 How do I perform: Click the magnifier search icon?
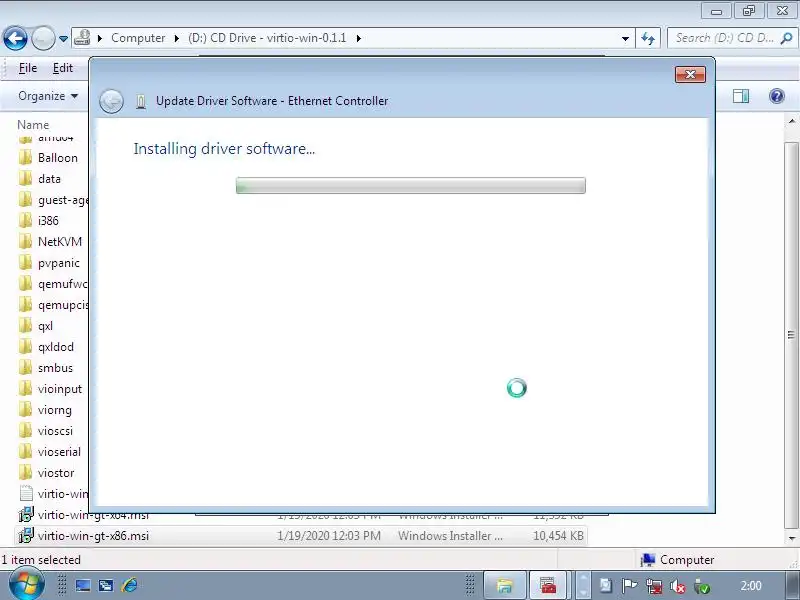787,38
